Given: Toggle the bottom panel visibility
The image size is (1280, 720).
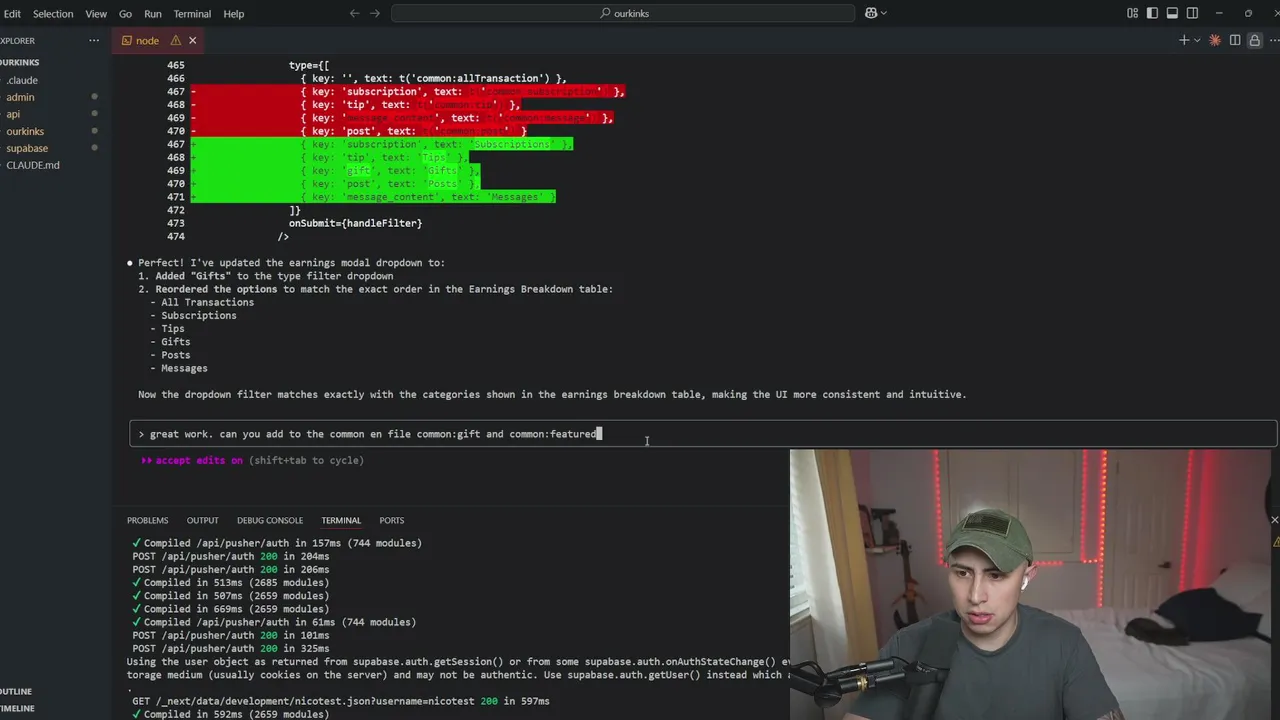Looking at the screenshot, I should coord(1172,13).
